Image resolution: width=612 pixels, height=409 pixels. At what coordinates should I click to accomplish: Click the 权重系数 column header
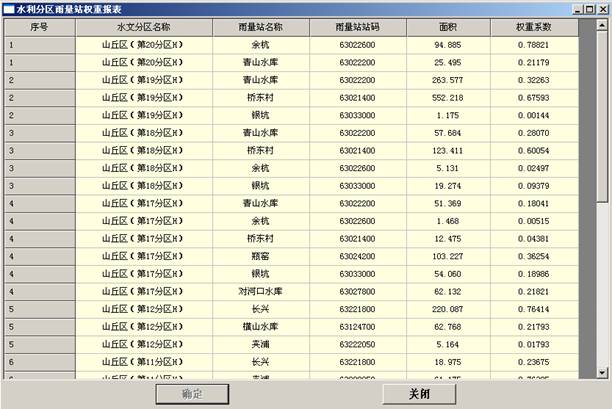click(534, 26)
